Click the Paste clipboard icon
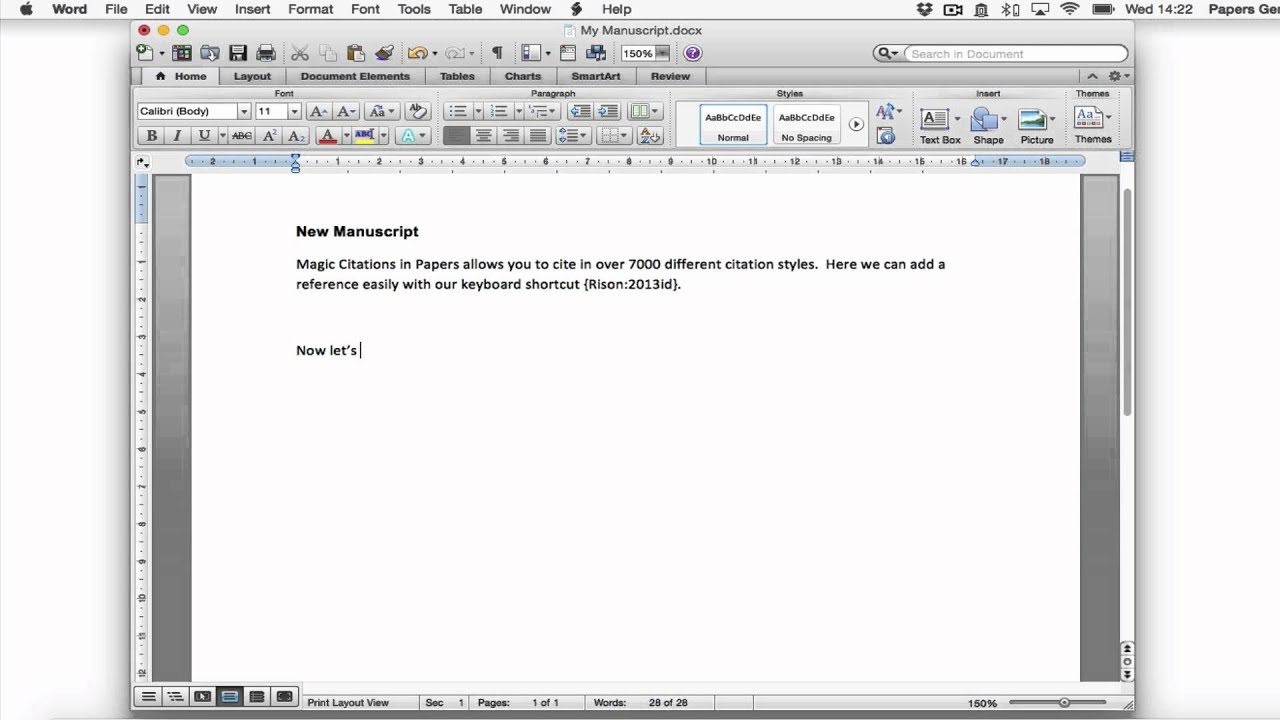Image resolution: width=1280 pixels, height=720 pixels. [356, 53]
